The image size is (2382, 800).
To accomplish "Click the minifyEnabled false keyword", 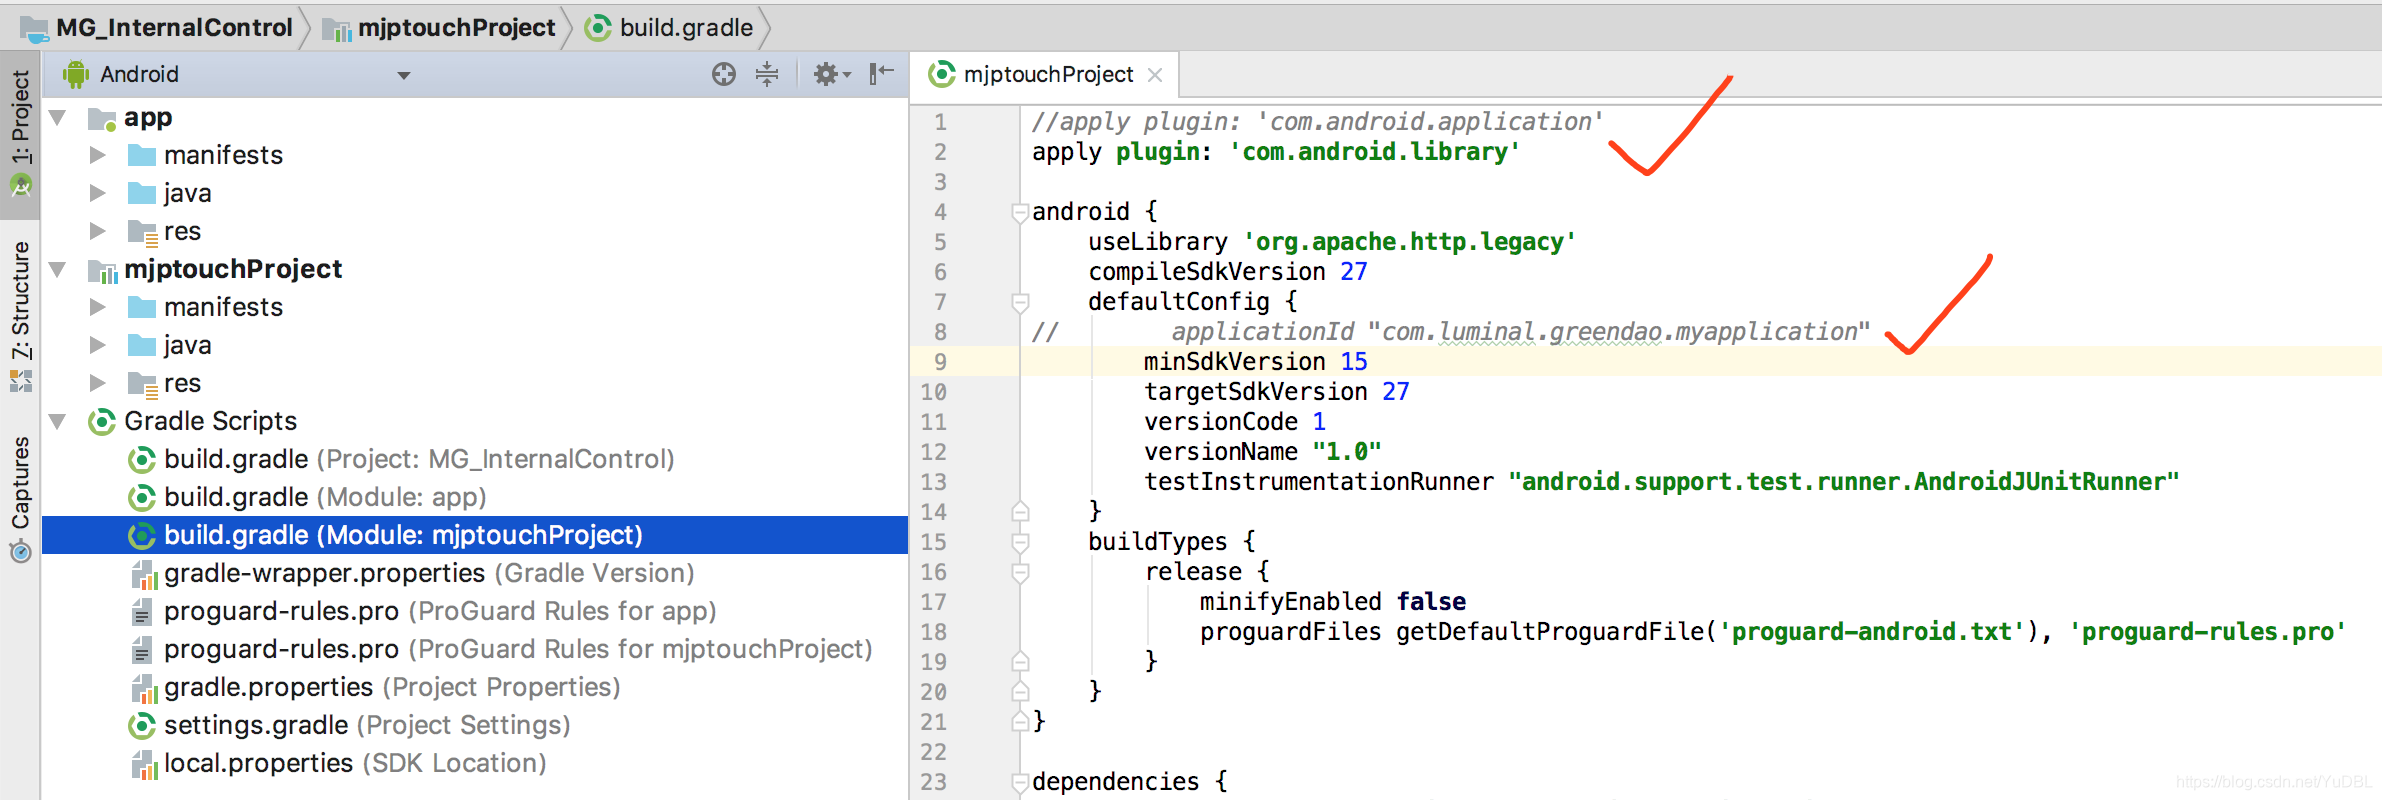I will [x=1431, y=602].
